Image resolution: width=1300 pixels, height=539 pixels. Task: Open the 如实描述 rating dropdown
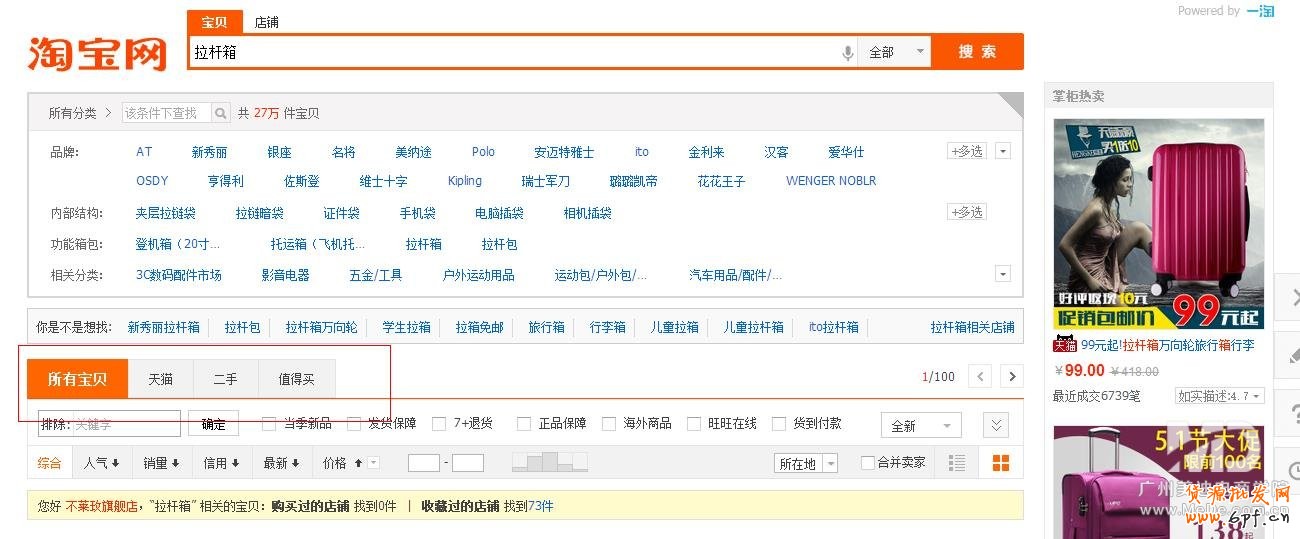coord(1220,396)
